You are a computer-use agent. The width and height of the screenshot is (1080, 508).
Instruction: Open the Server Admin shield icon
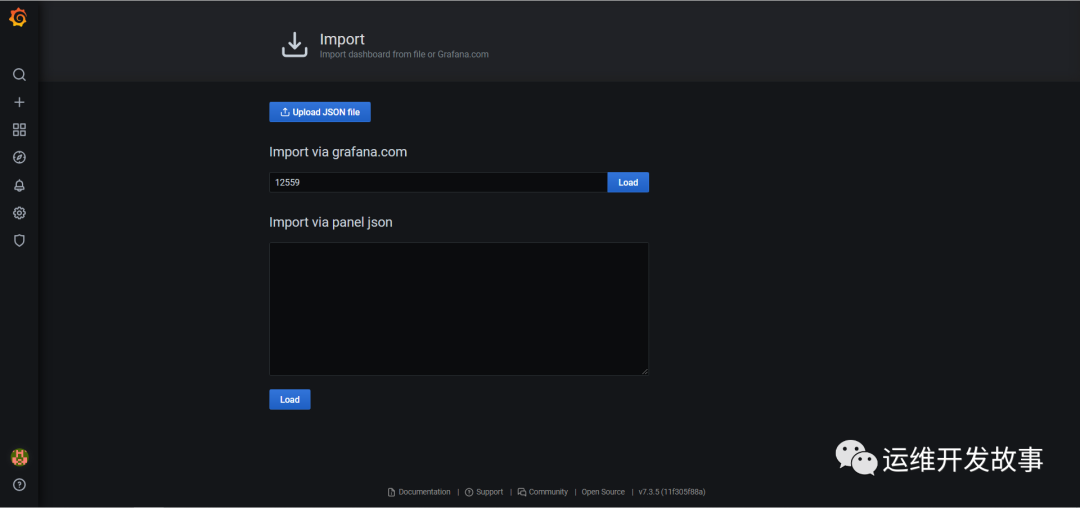19,240
